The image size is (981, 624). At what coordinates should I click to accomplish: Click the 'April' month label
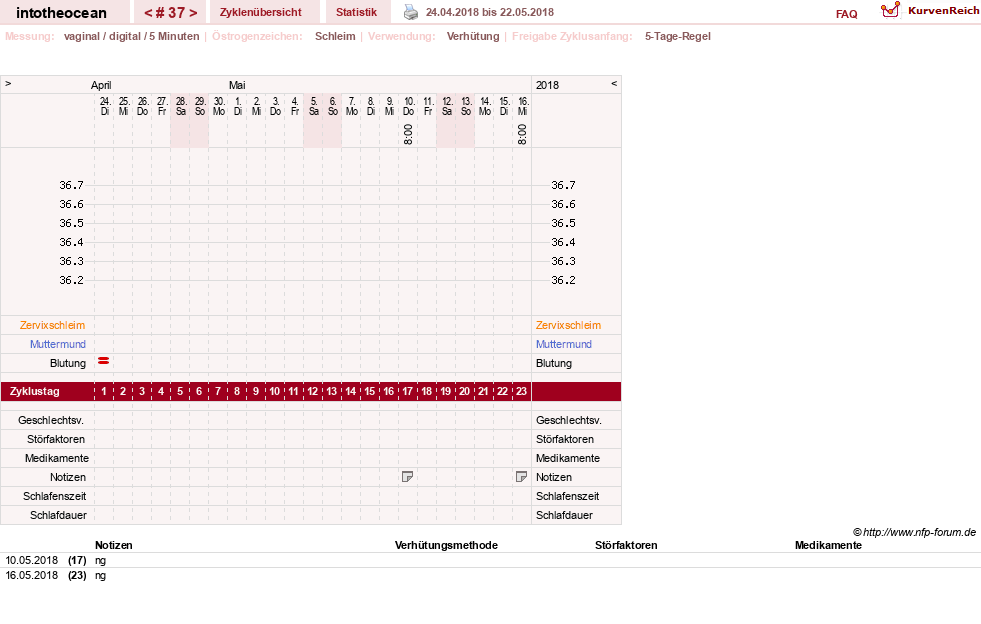pos(101,85)
